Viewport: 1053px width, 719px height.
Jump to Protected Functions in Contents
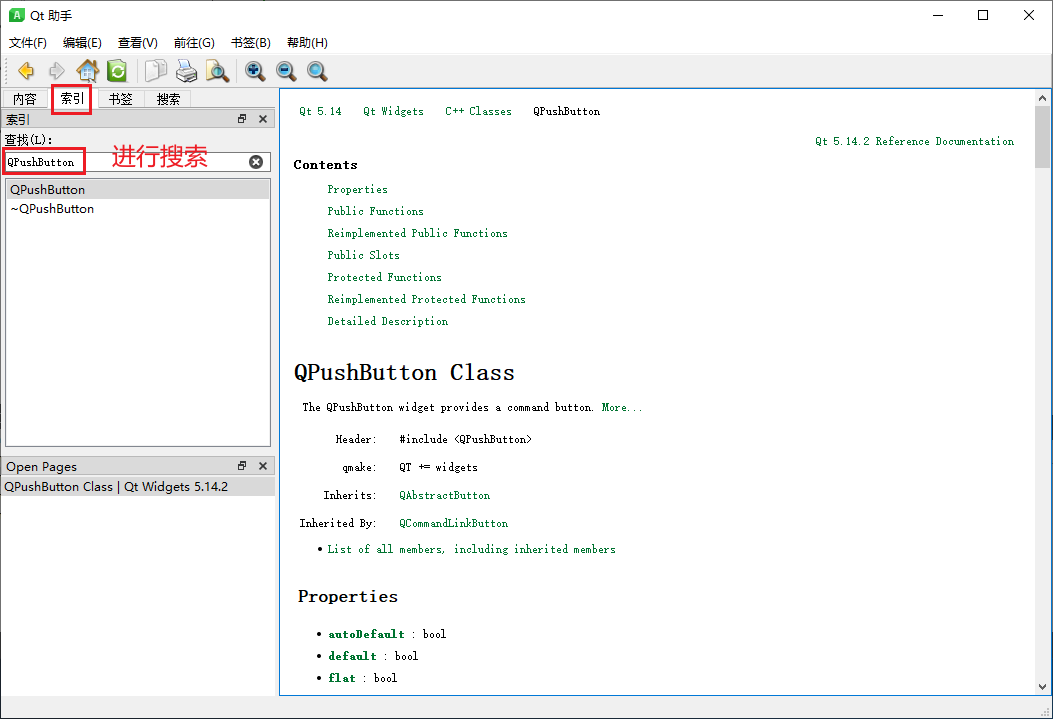coord(384,277)
